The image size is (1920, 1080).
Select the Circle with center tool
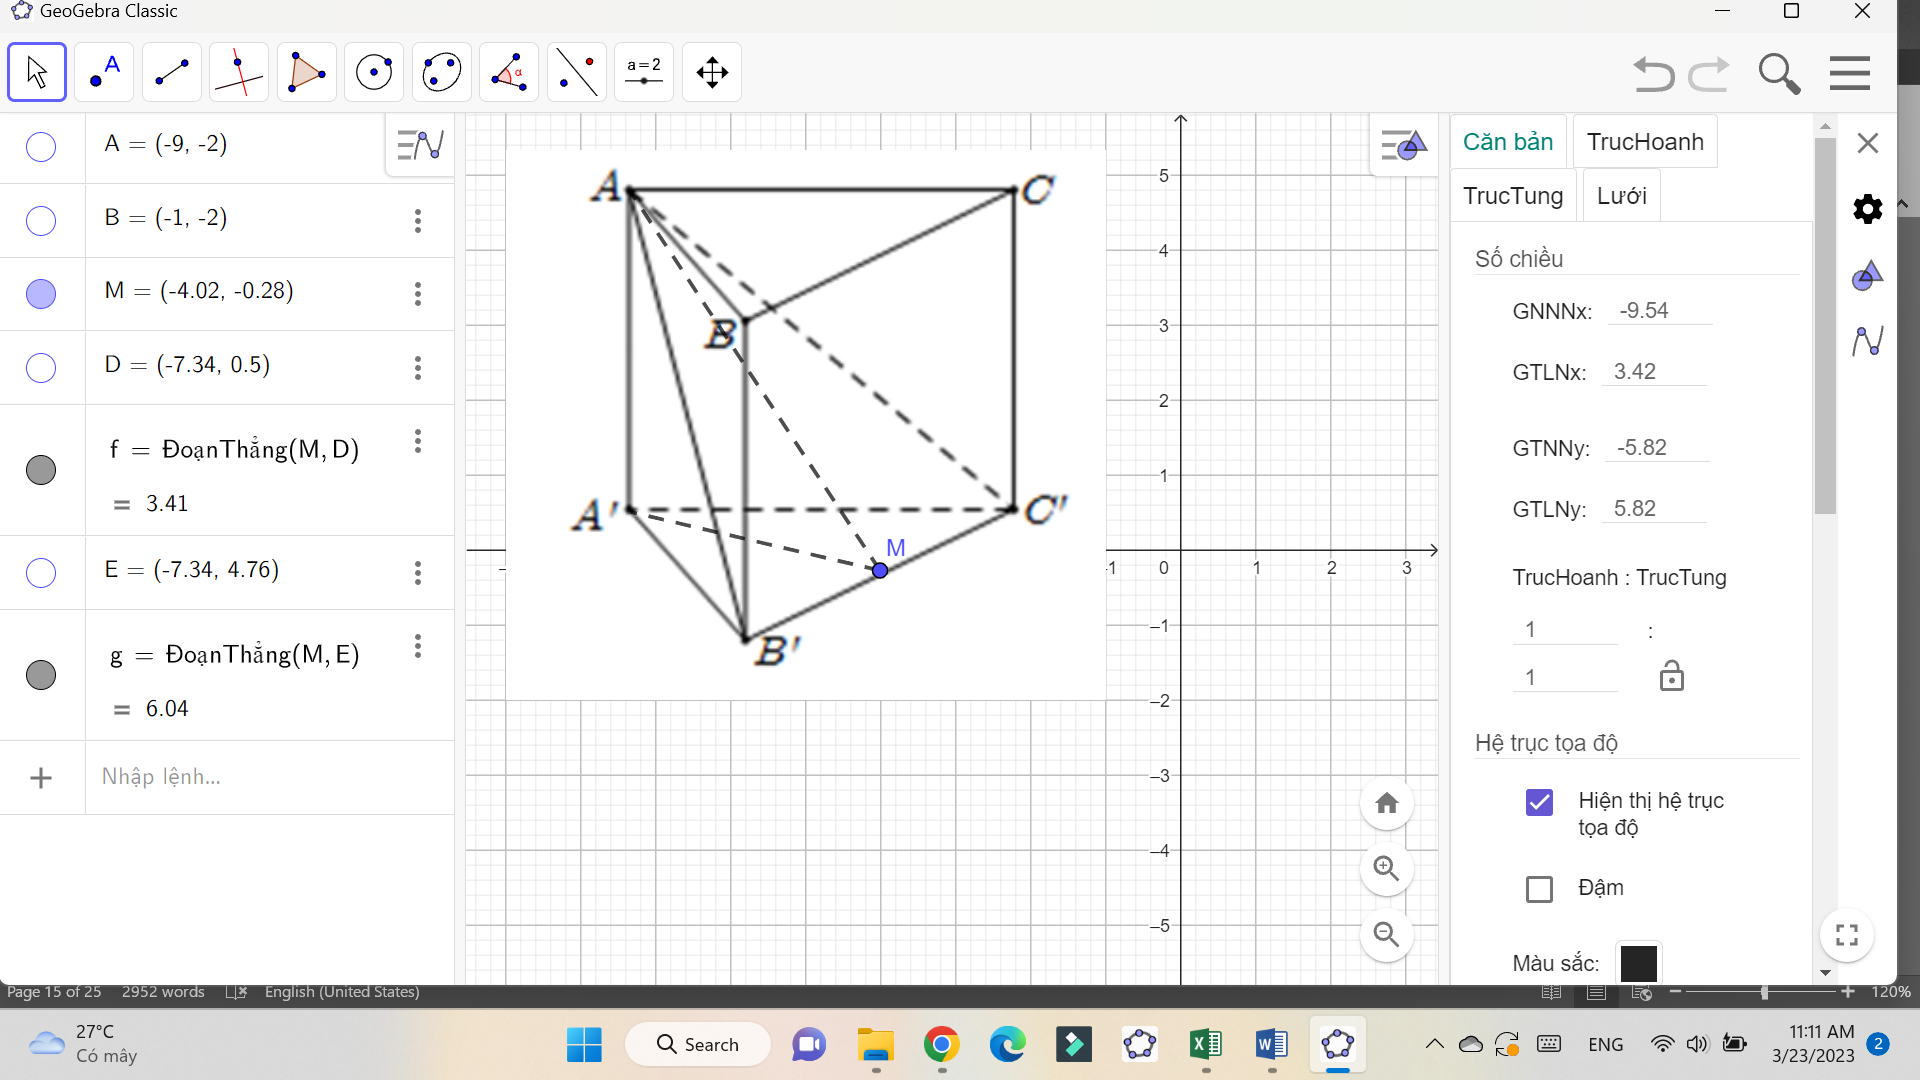pos(374,72)
